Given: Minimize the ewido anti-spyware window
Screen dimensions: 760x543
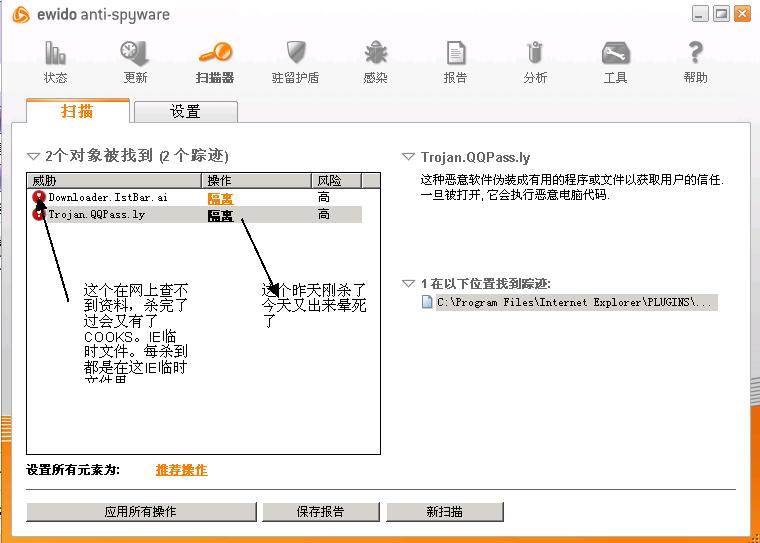Looking at the screenshot, I should coord(700,14).
